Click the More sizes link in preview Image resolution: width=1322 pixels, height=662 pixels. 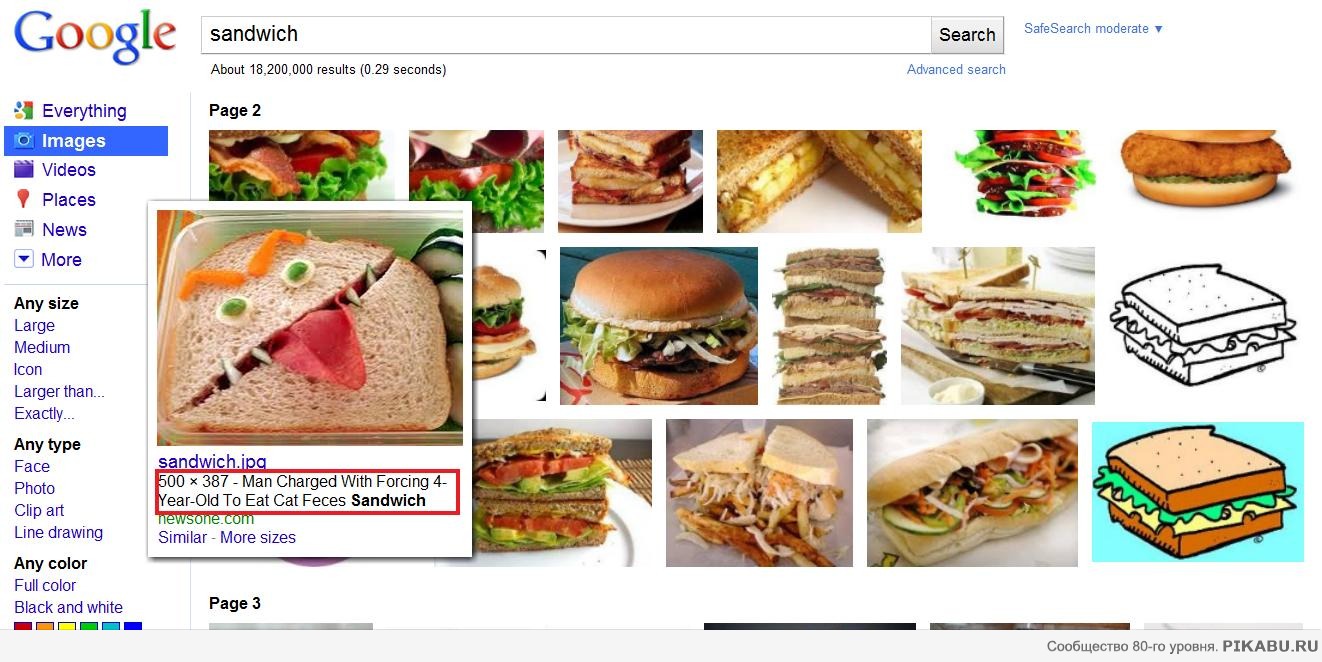(258, 537)
